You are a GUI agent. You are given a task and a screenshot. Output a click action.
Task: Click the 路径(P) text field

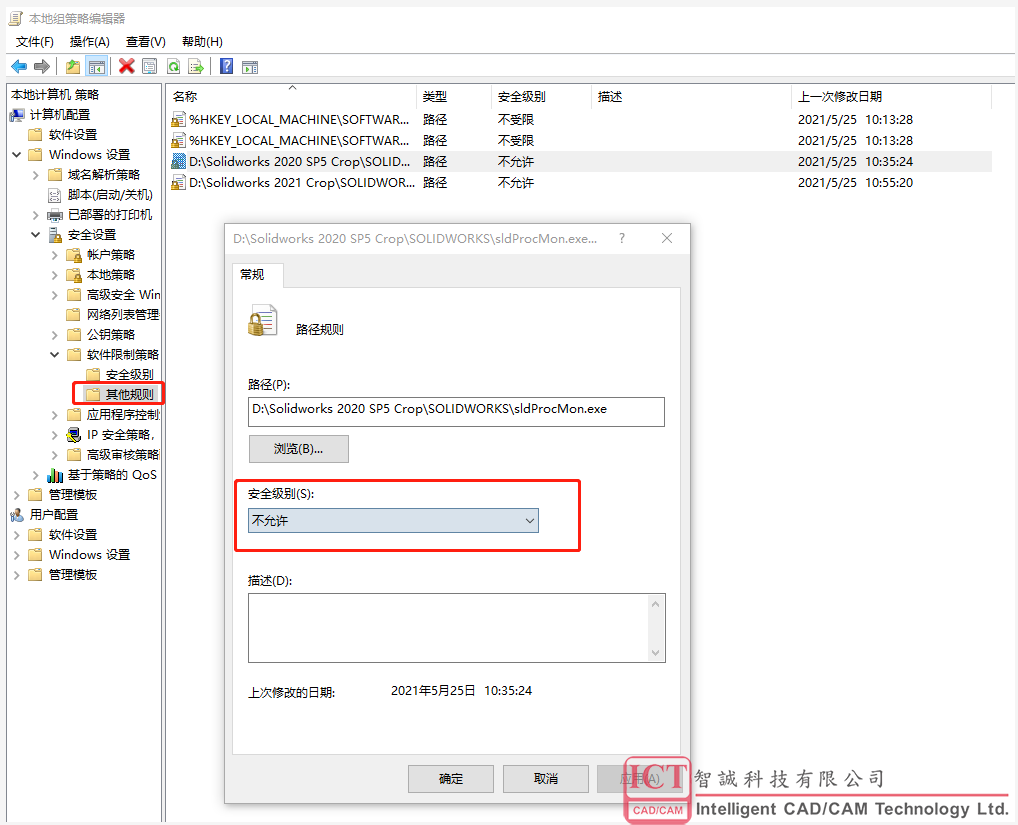coord(456,412)
